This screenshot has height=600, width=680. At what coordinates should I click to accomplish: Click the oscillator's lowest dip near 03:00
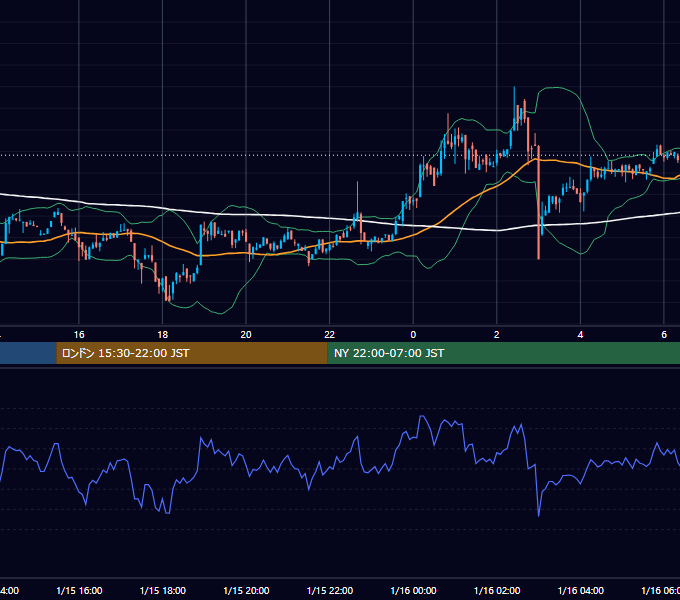pyautogui.click(x=539, y=515)
